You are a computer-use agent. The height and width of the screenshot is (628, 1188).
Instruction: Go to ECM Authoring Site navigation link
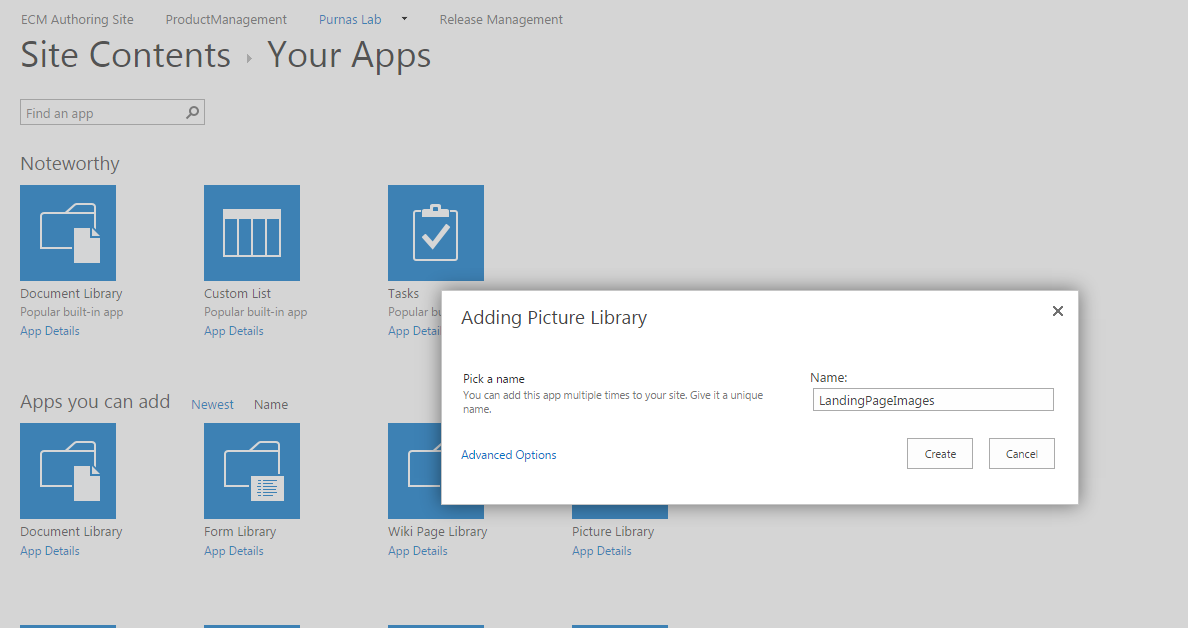[77, 19]
